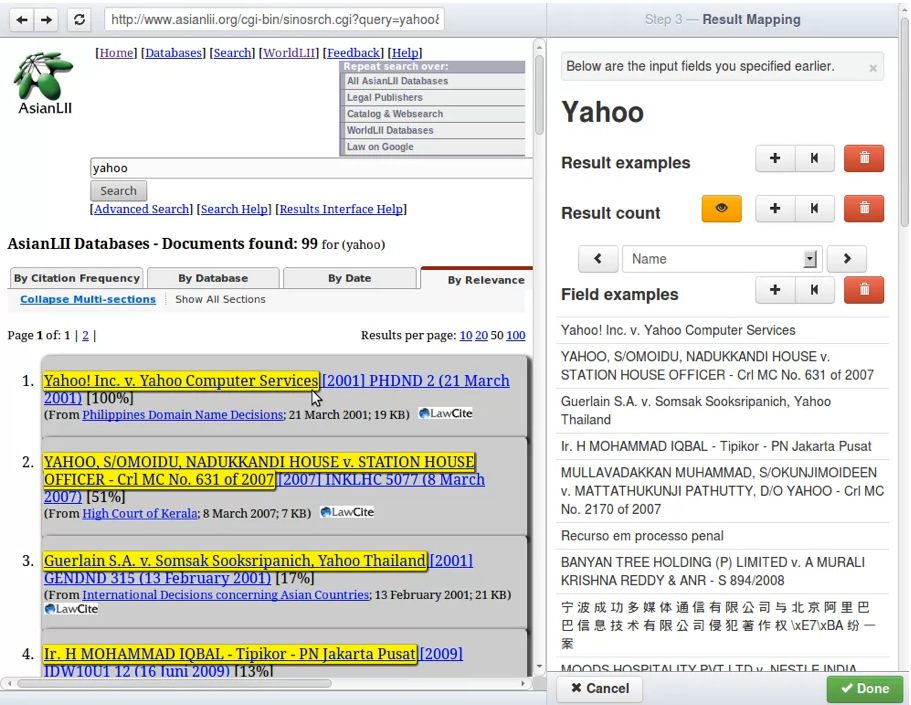The image size is (911, 705).
Task: Open the WorldLII link
Action: point(289,53)
